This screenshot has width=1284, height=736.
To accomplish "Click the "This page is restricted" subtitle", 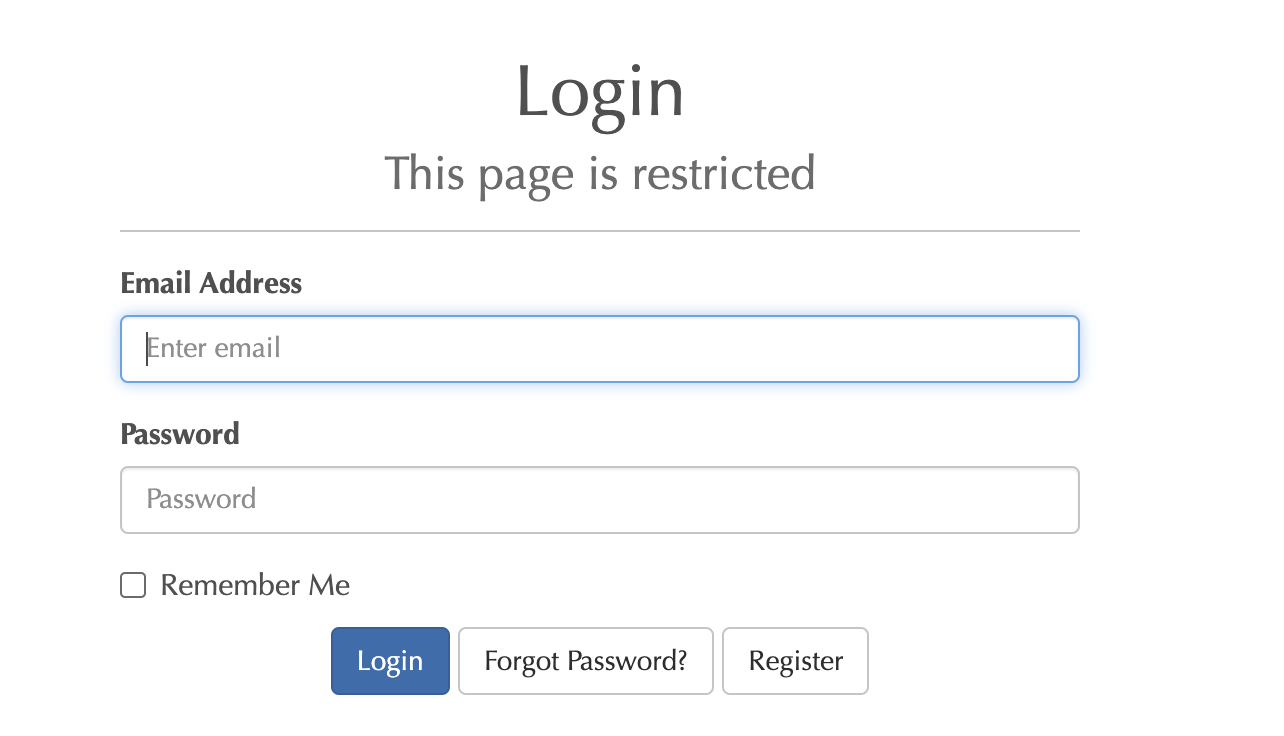I will pos(599,174).
